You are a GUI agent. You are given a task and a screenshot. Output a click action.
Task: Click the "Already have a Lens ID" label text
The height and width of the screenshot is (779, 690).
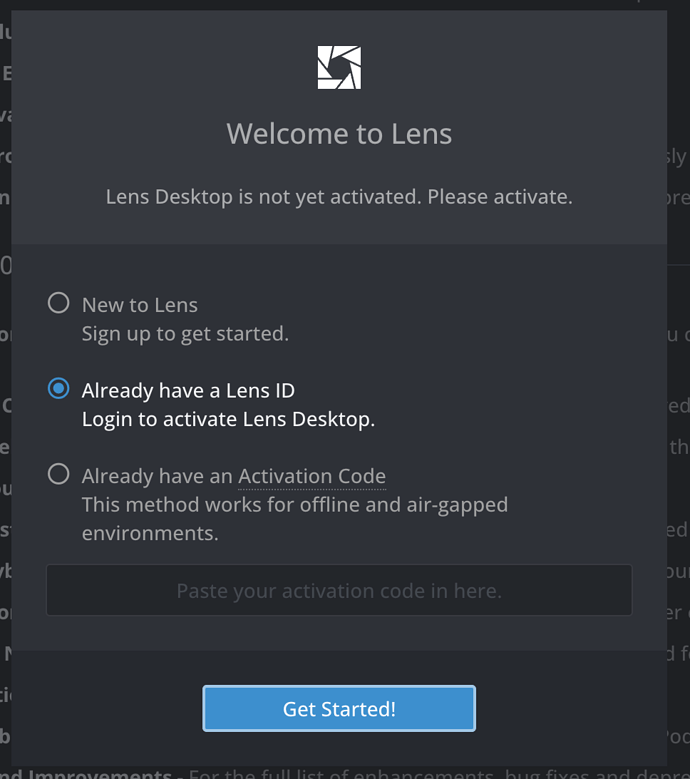click(188, 391)
